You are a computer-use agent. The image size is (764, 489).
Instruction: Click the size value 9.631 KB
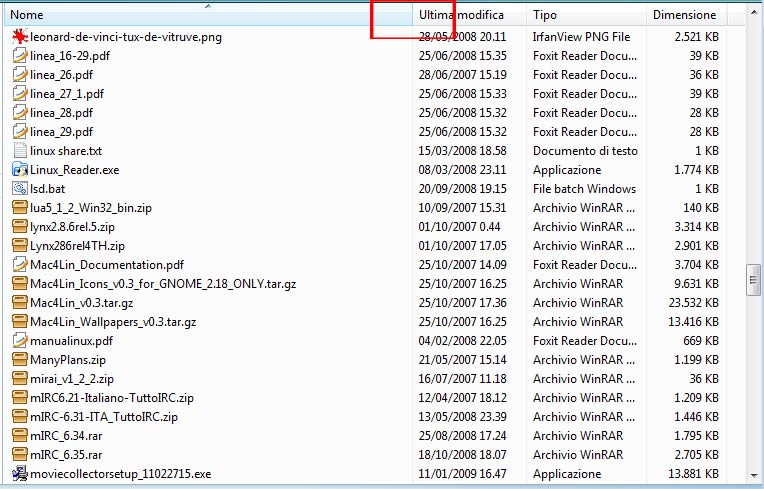[x=696, y=284]
